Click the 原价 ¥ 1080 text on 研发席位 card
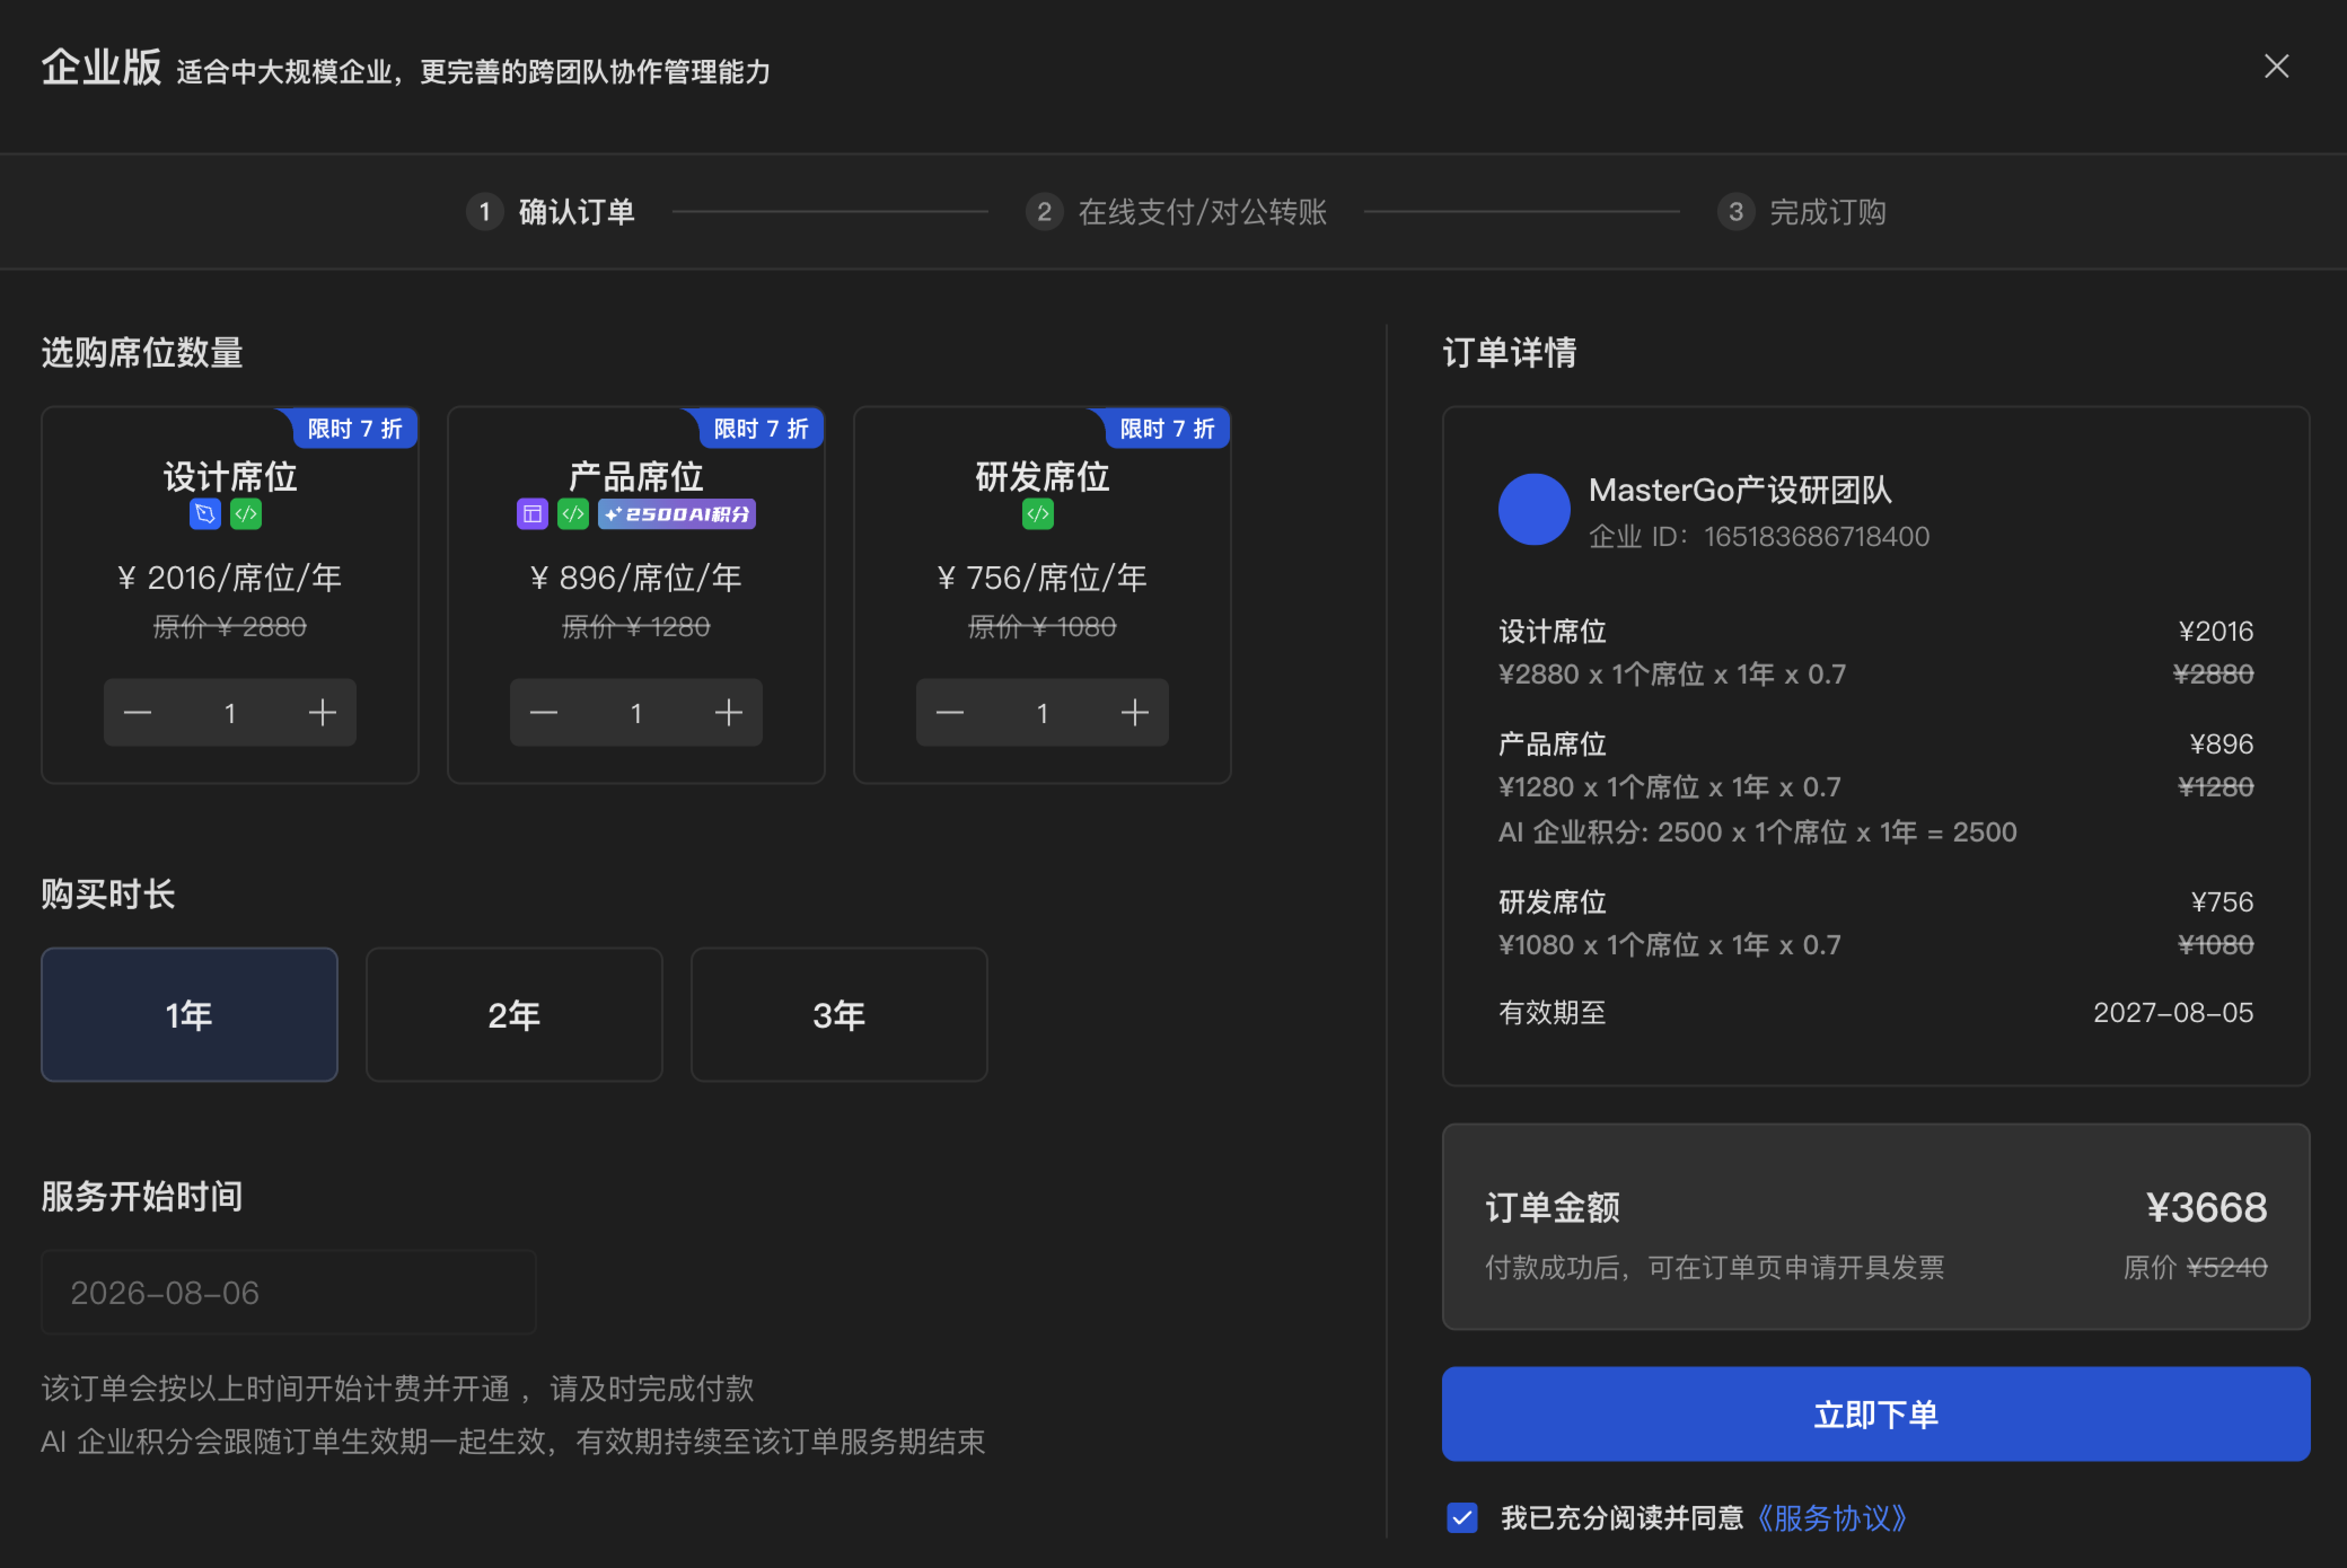2347x1568 pixels. coord(1042,627)
